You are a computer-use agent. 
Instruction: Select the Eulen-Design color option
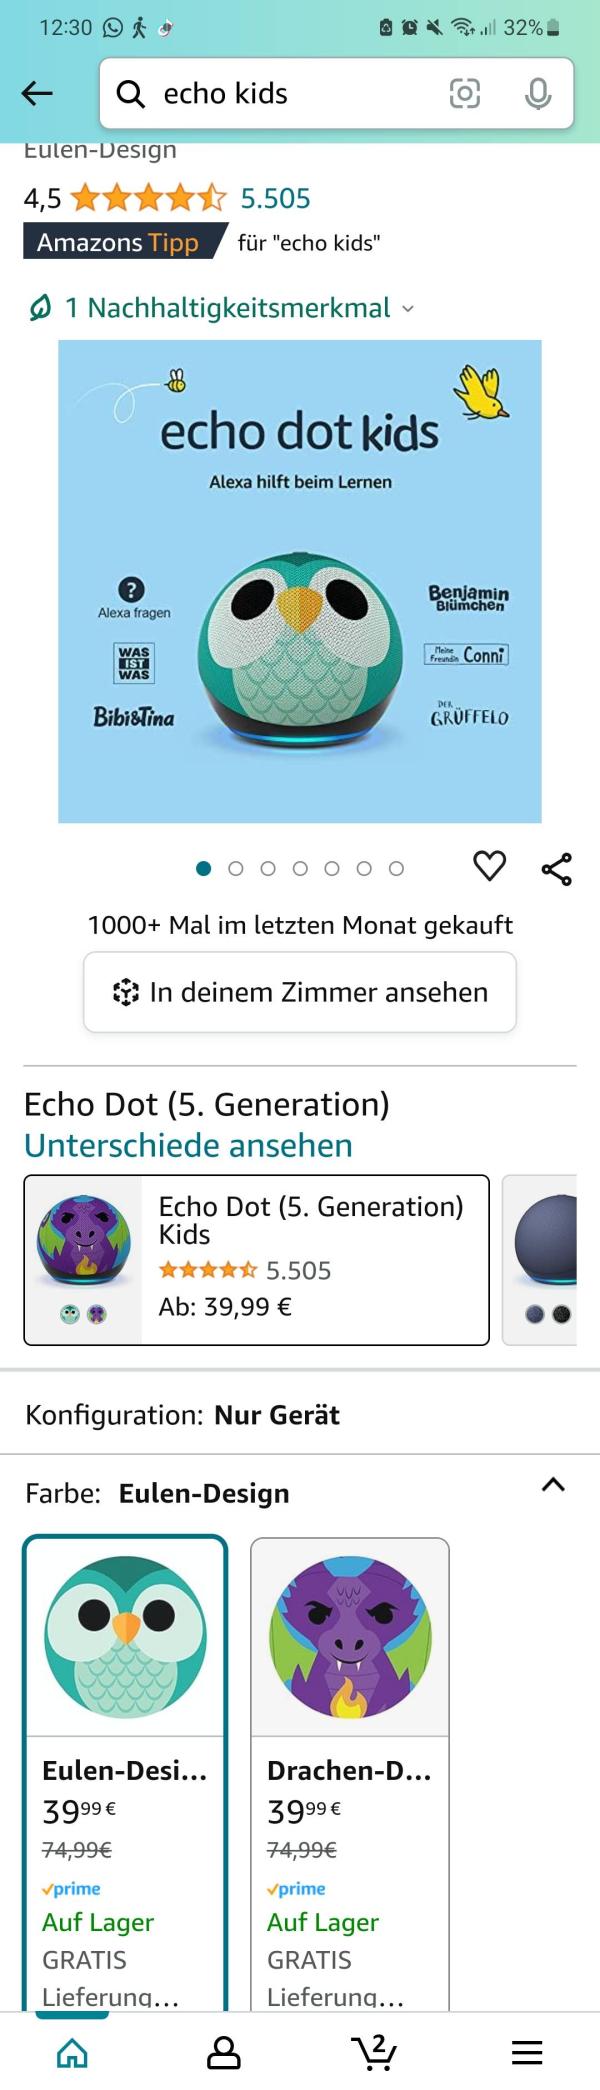tap(126, 1700)
